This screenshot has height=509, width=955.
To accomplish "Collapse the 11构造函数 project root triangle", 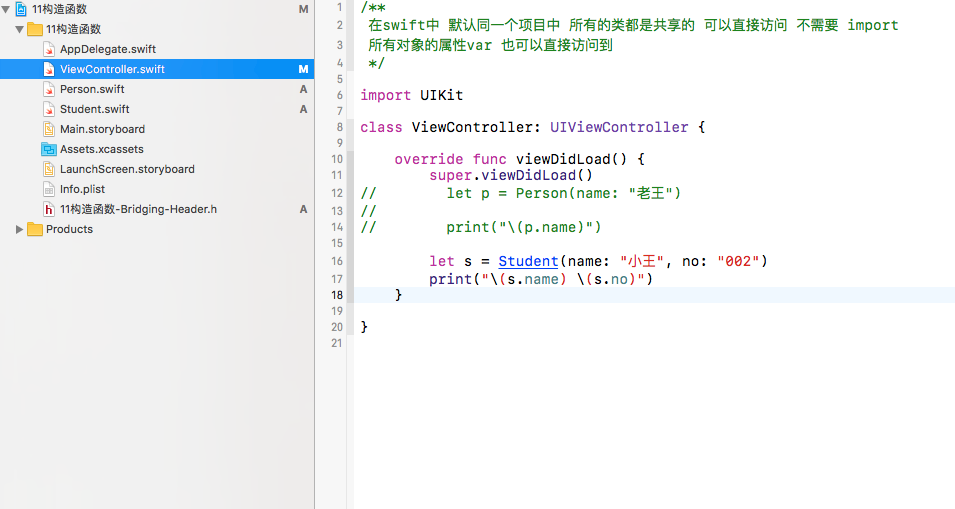I will (x=6, y=9).
